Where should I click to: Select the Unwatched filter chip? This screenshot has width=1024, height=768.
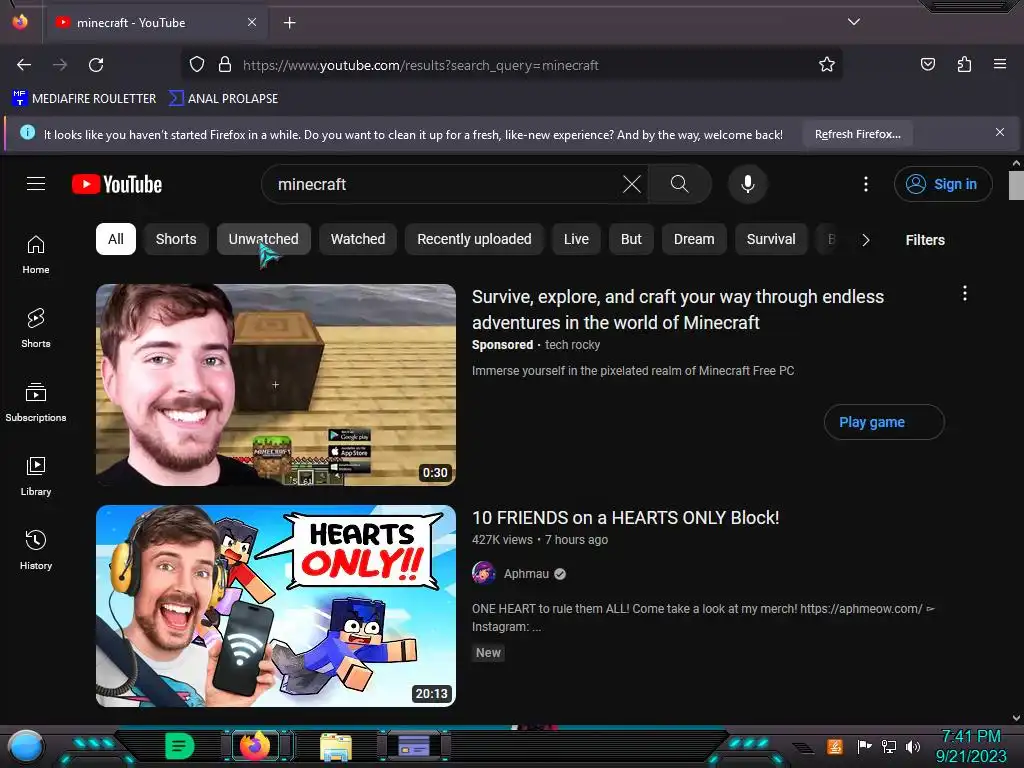[263, 239]
